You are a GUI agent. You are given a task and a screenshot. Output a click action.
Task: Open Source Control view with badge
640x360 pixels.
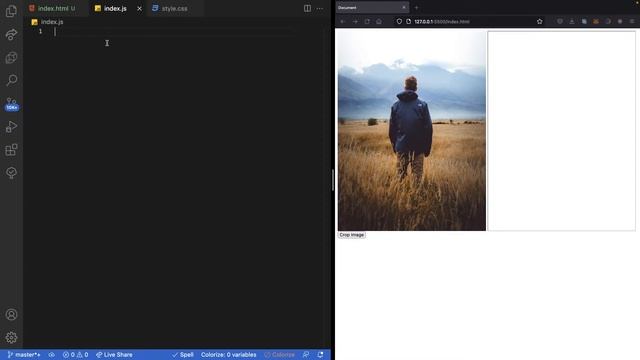(x=11, y=104)
